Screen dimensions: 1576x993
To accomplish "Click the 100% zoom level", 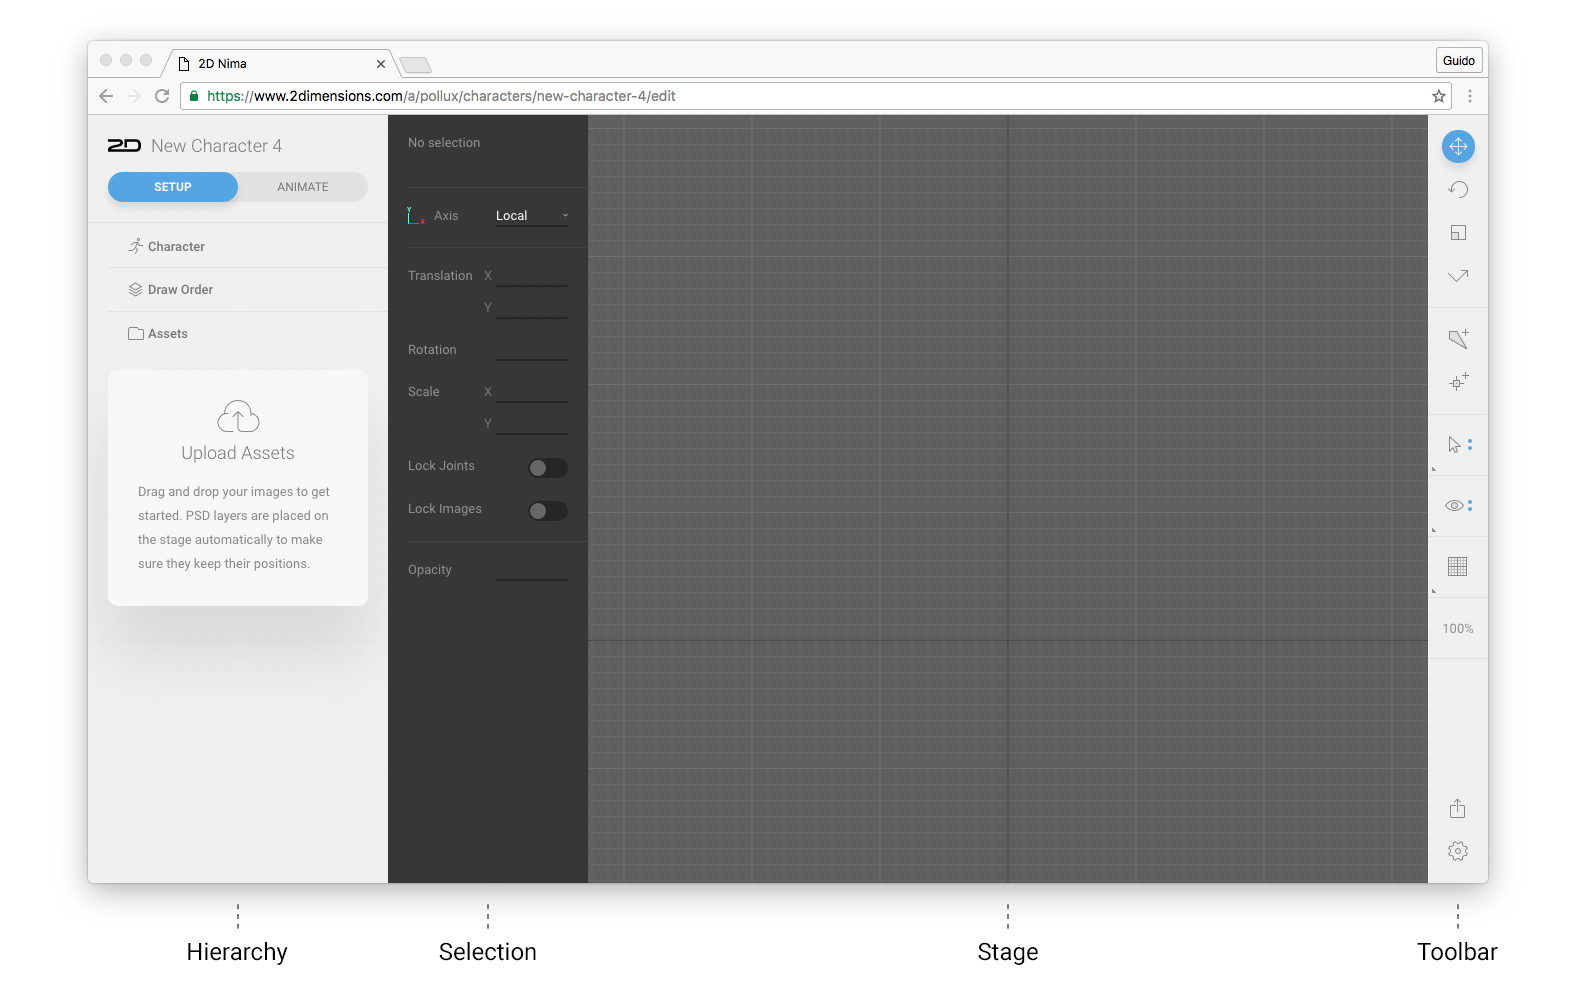I will click(x=1458, y=629).
